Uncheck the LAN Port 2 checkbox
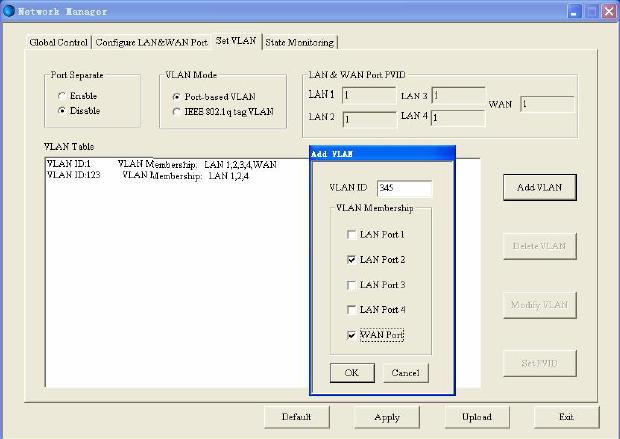620x439 pixels. pos(351,259)
